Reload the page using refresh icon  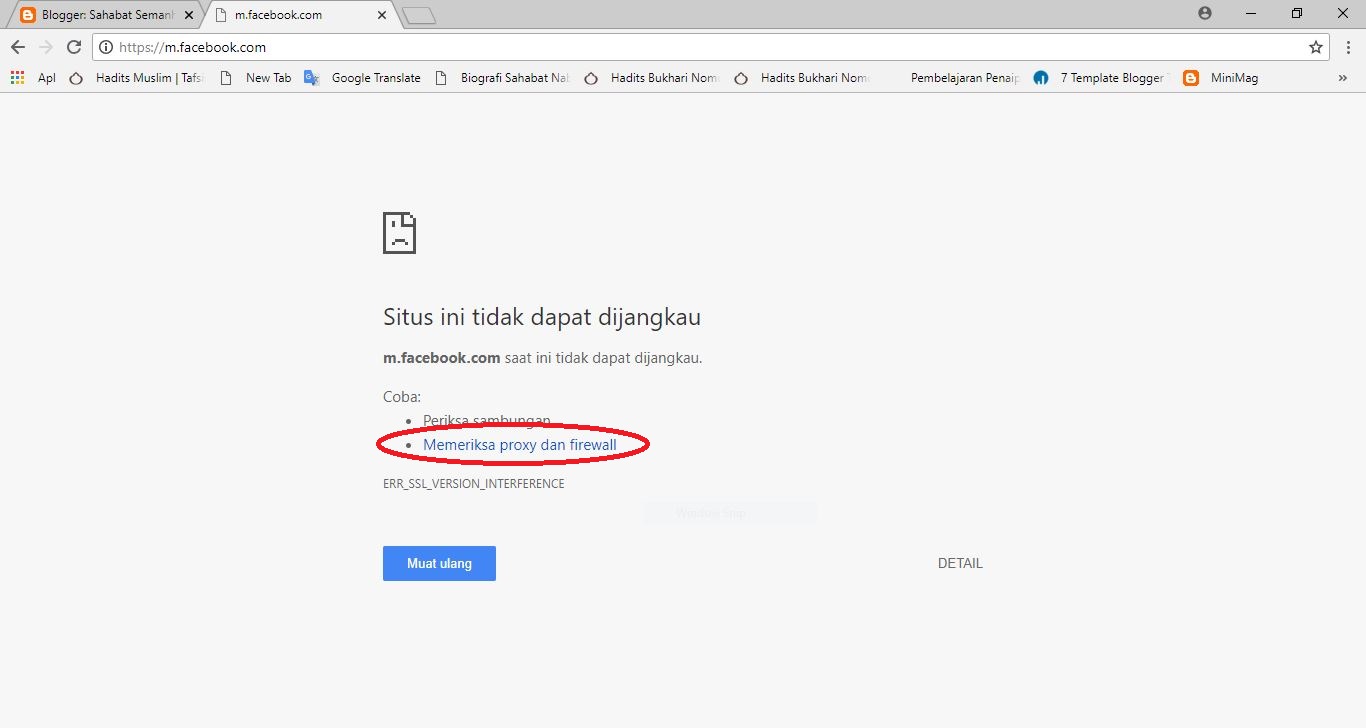73,46
